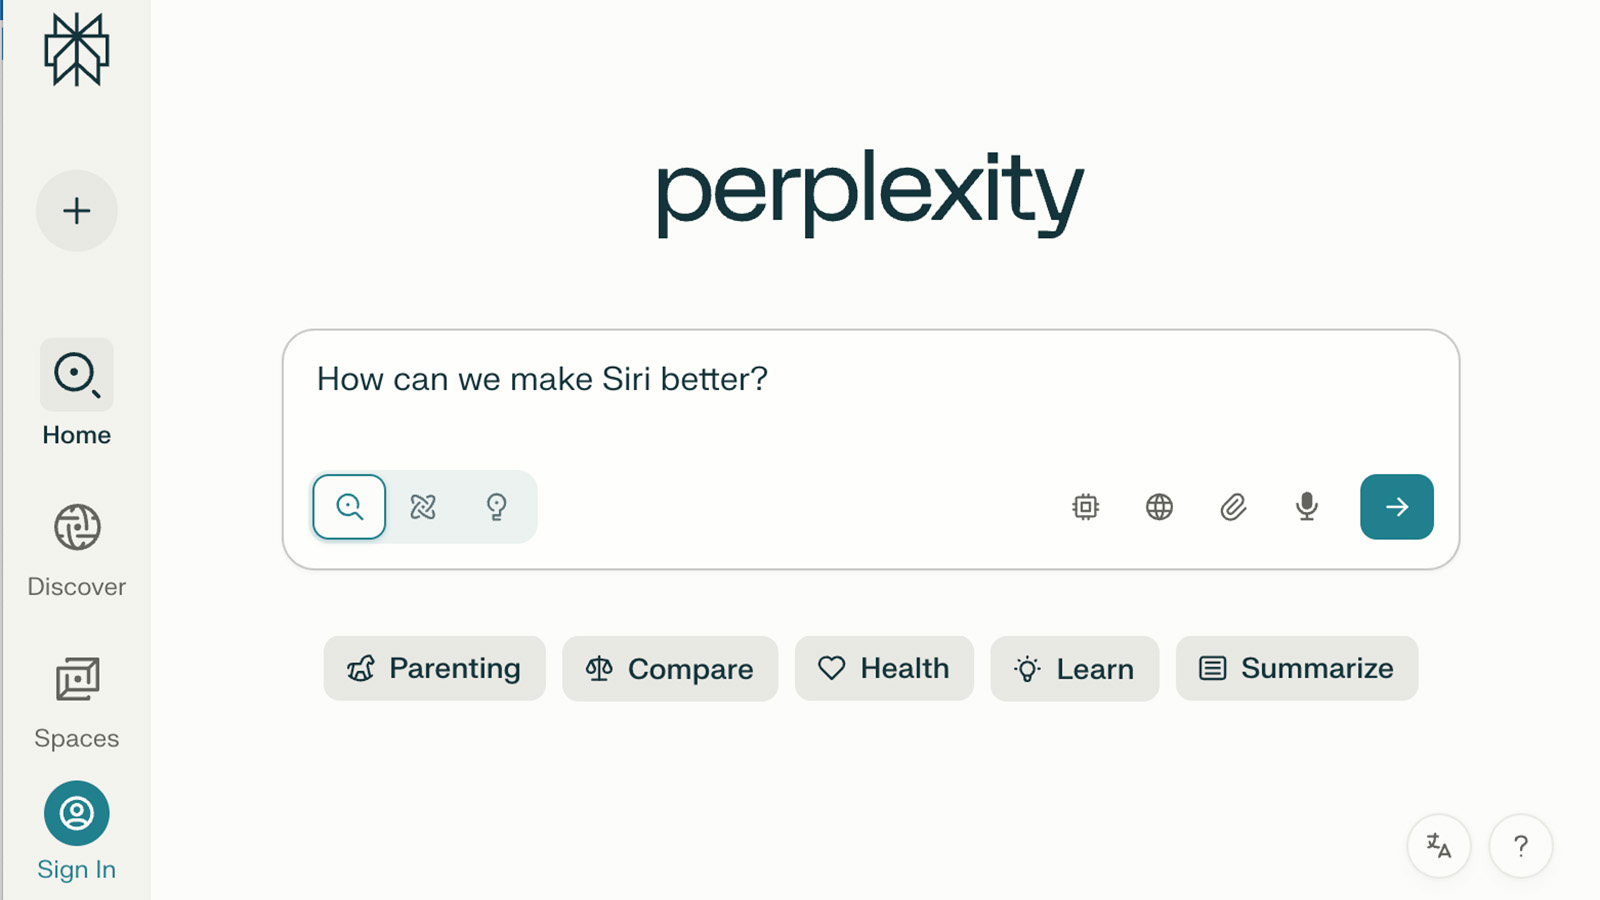
Task: Start voice dictation with microphone icon
Action: [1307, 507]
